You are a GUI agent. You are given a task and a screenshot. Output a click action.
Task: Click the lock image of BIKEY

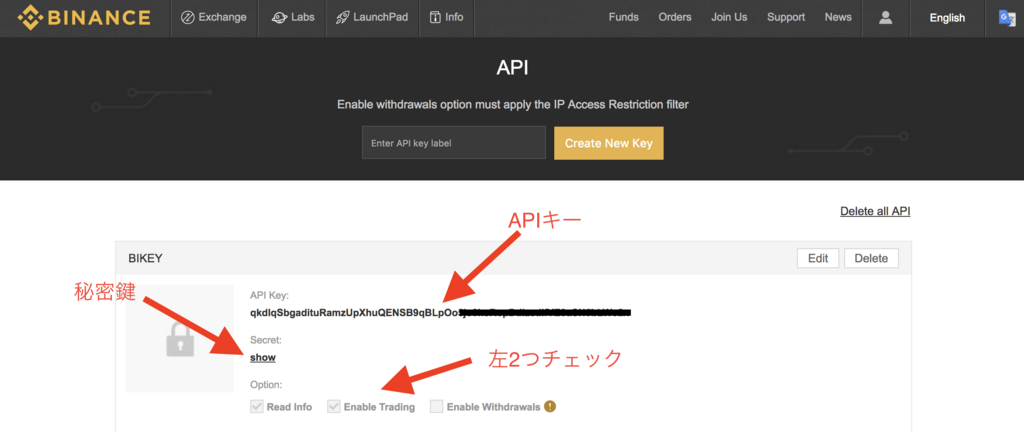180,339
